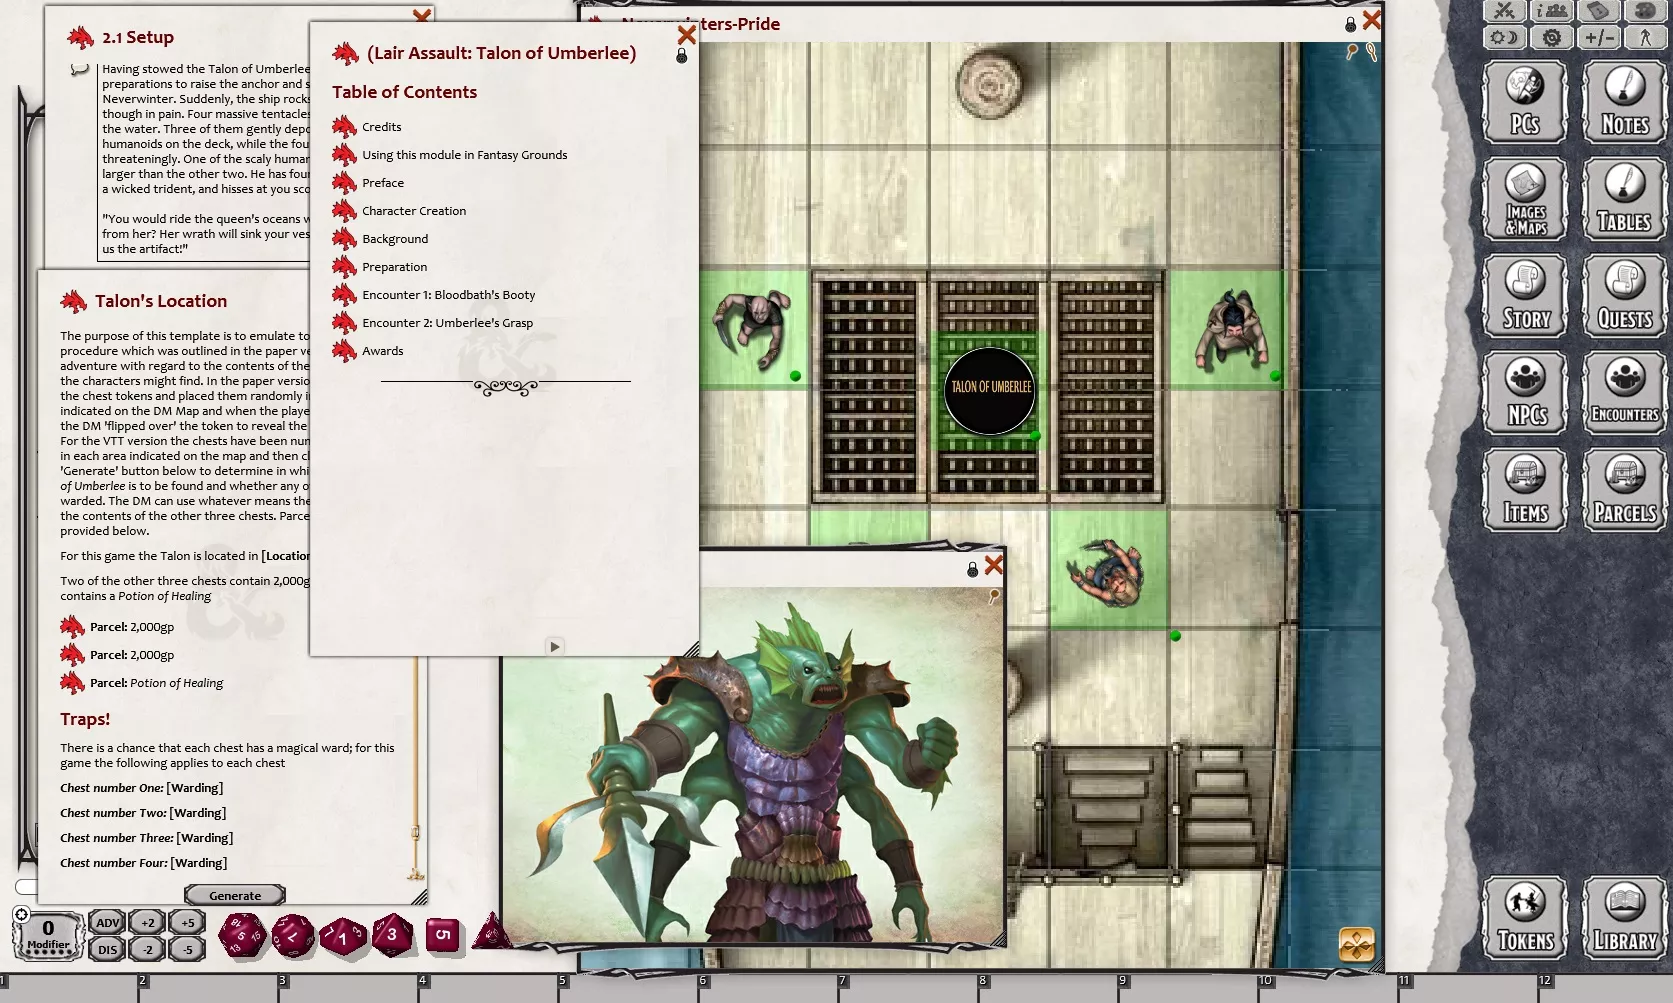The image size is (1673, 1003).
Task: Toggle the -5 modifier button
Action: point(187,950)
